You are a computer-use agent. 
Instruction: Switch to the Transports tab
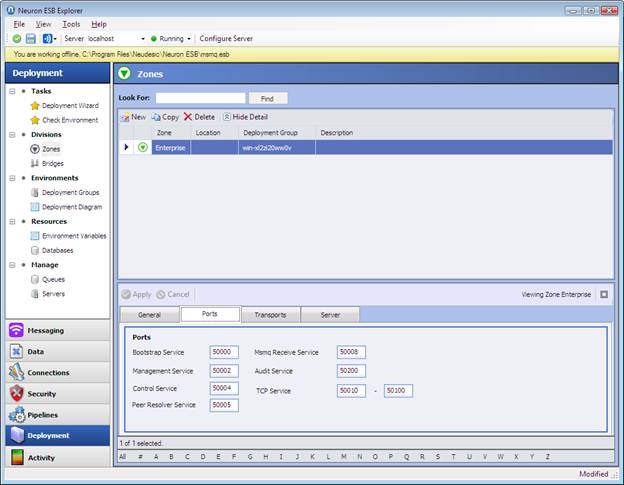[271, 315]
